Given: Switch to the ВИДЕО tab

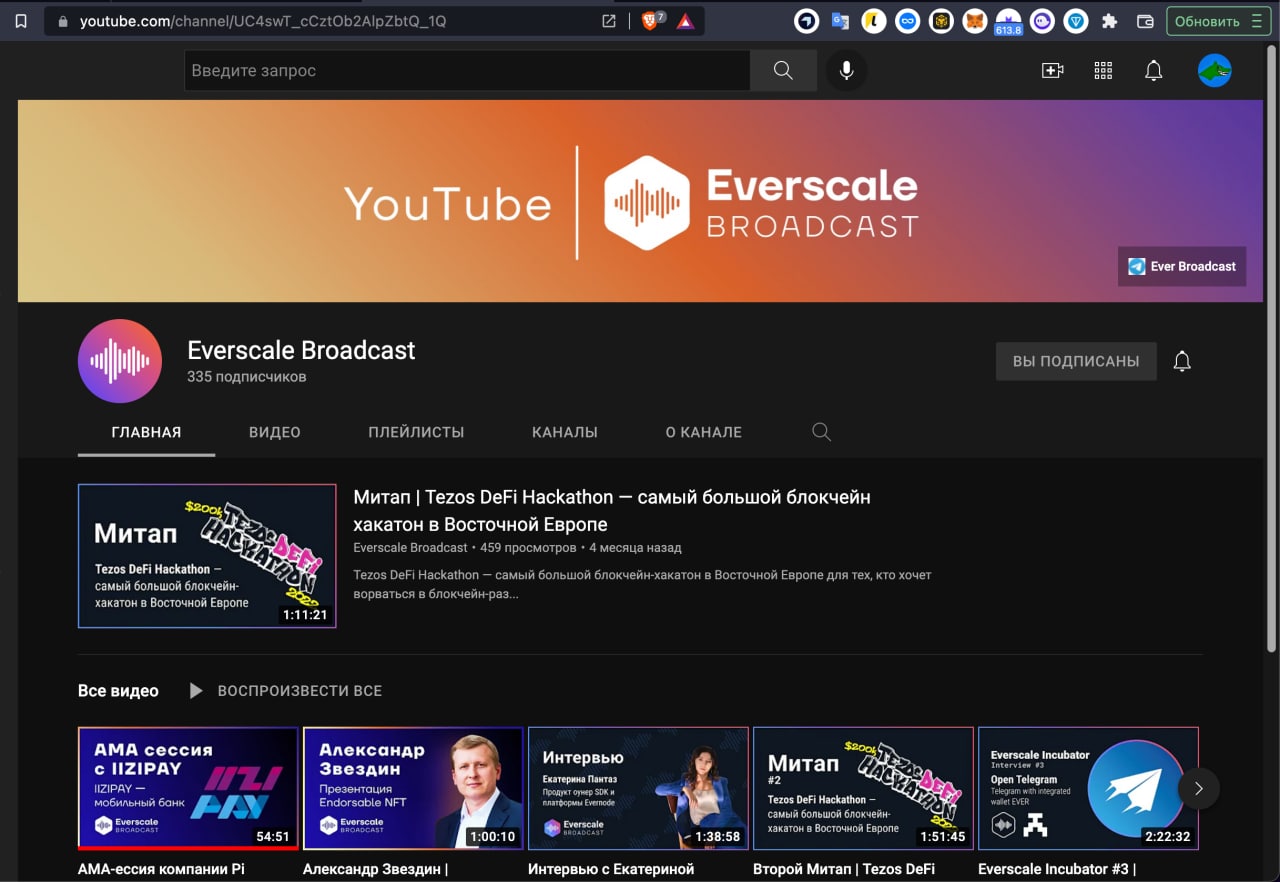Looking at the screenshot, I should click(274, 432).
